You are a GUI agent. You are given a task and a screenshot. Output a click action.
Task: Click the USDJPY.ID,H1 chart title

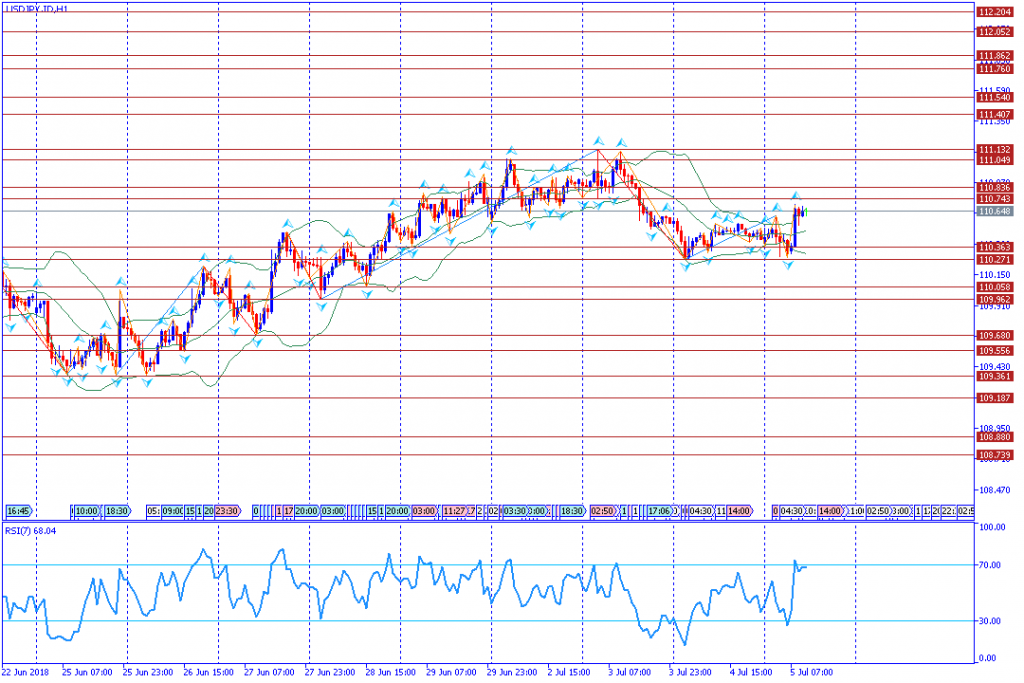(36, 8)
